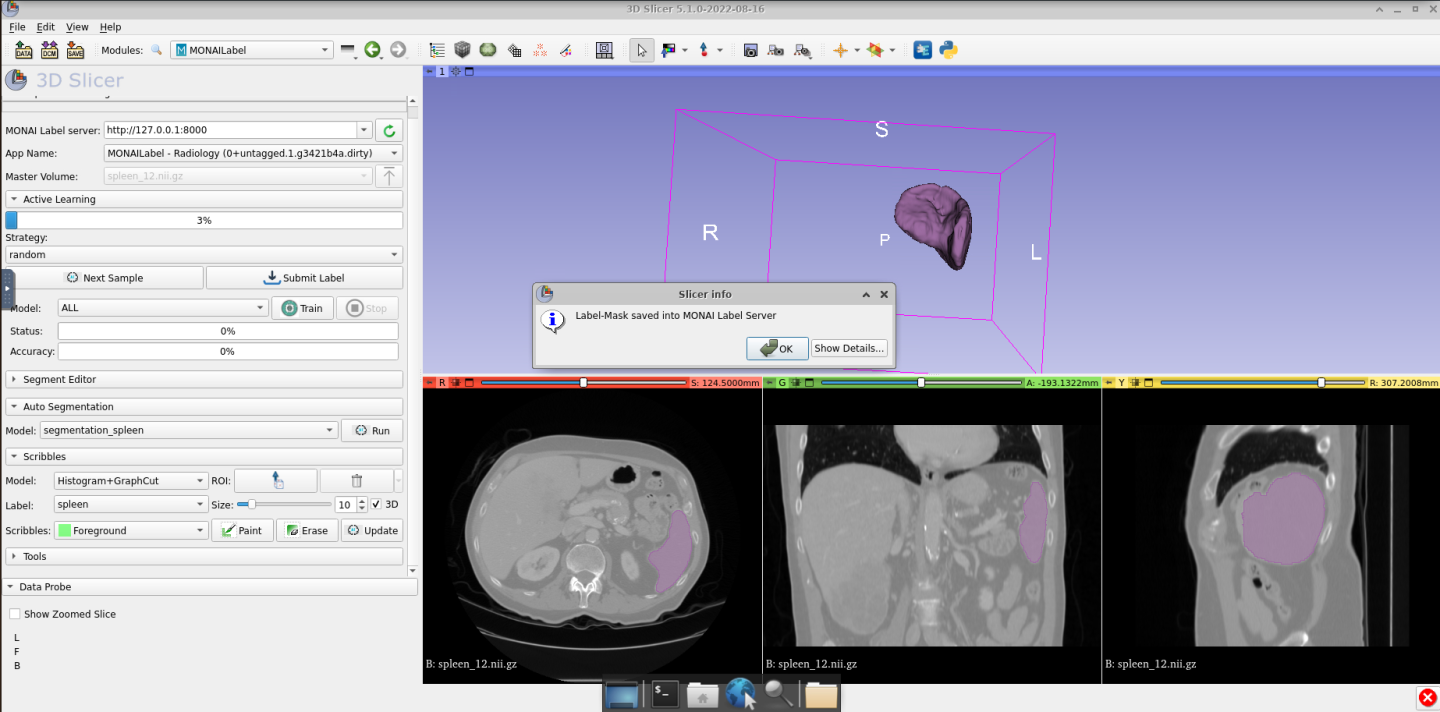
Task: Click the scribble brush Size slider
Action: pos(283,505)
